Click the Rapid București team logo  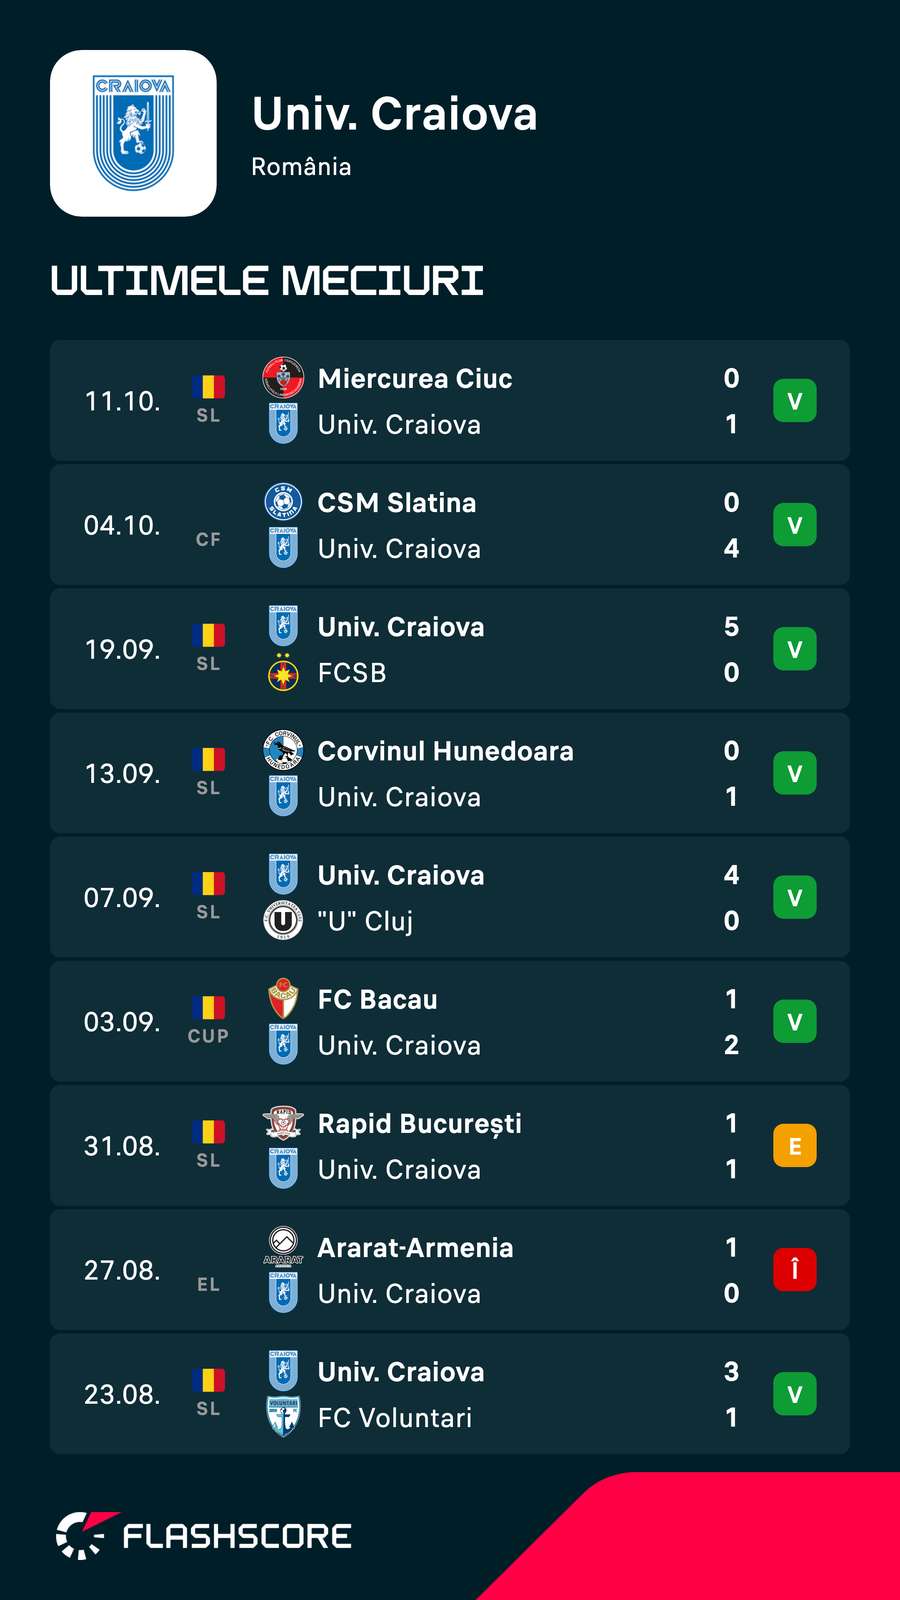coord(283,1123)
